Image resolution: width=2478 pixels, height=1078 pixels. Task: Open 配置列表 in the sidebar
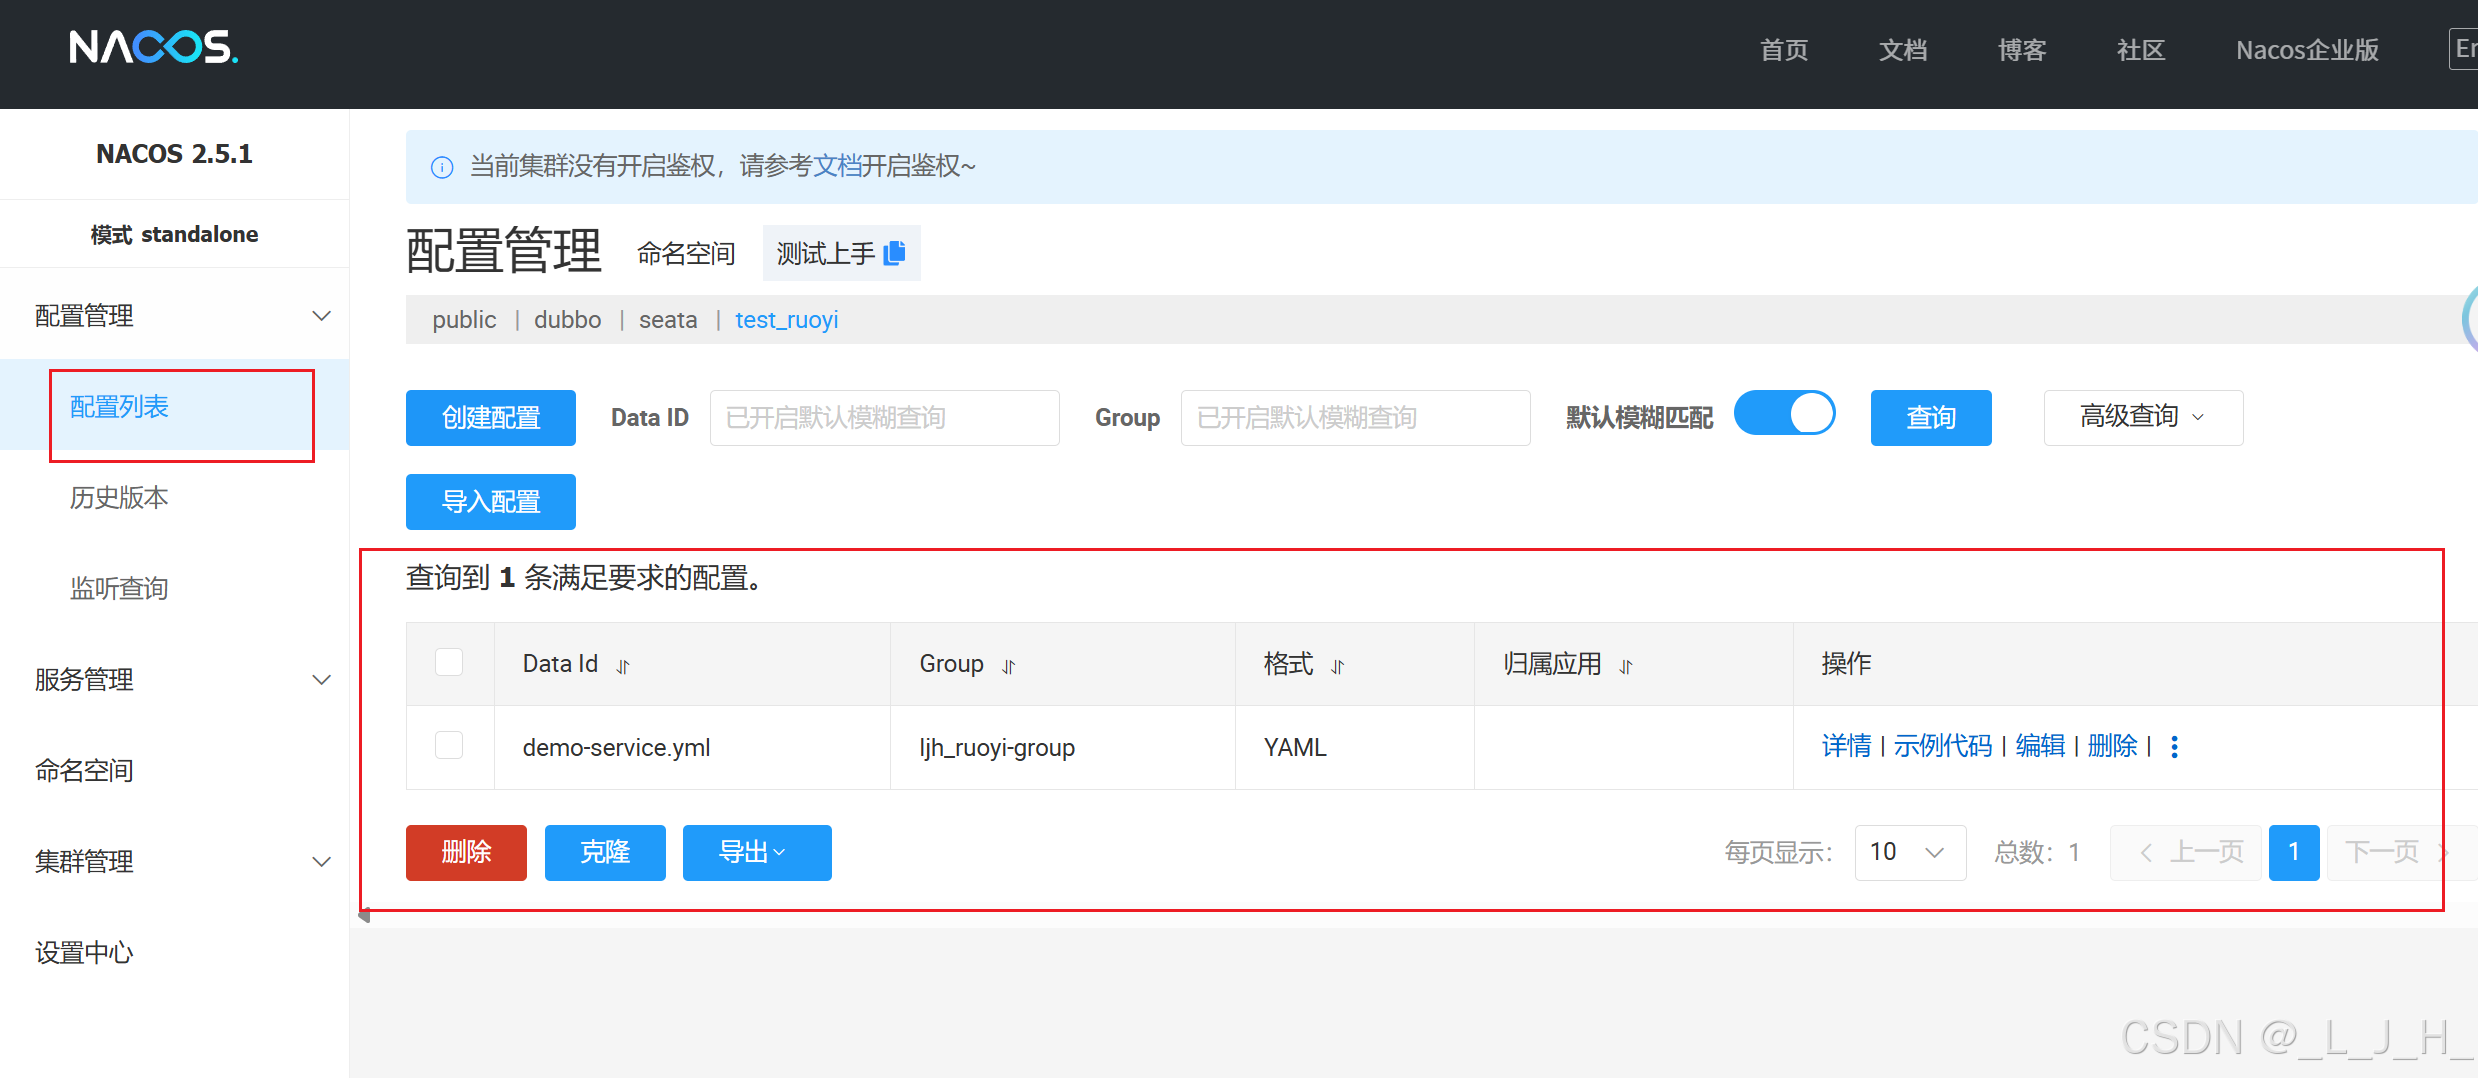[x=119, y=407]
